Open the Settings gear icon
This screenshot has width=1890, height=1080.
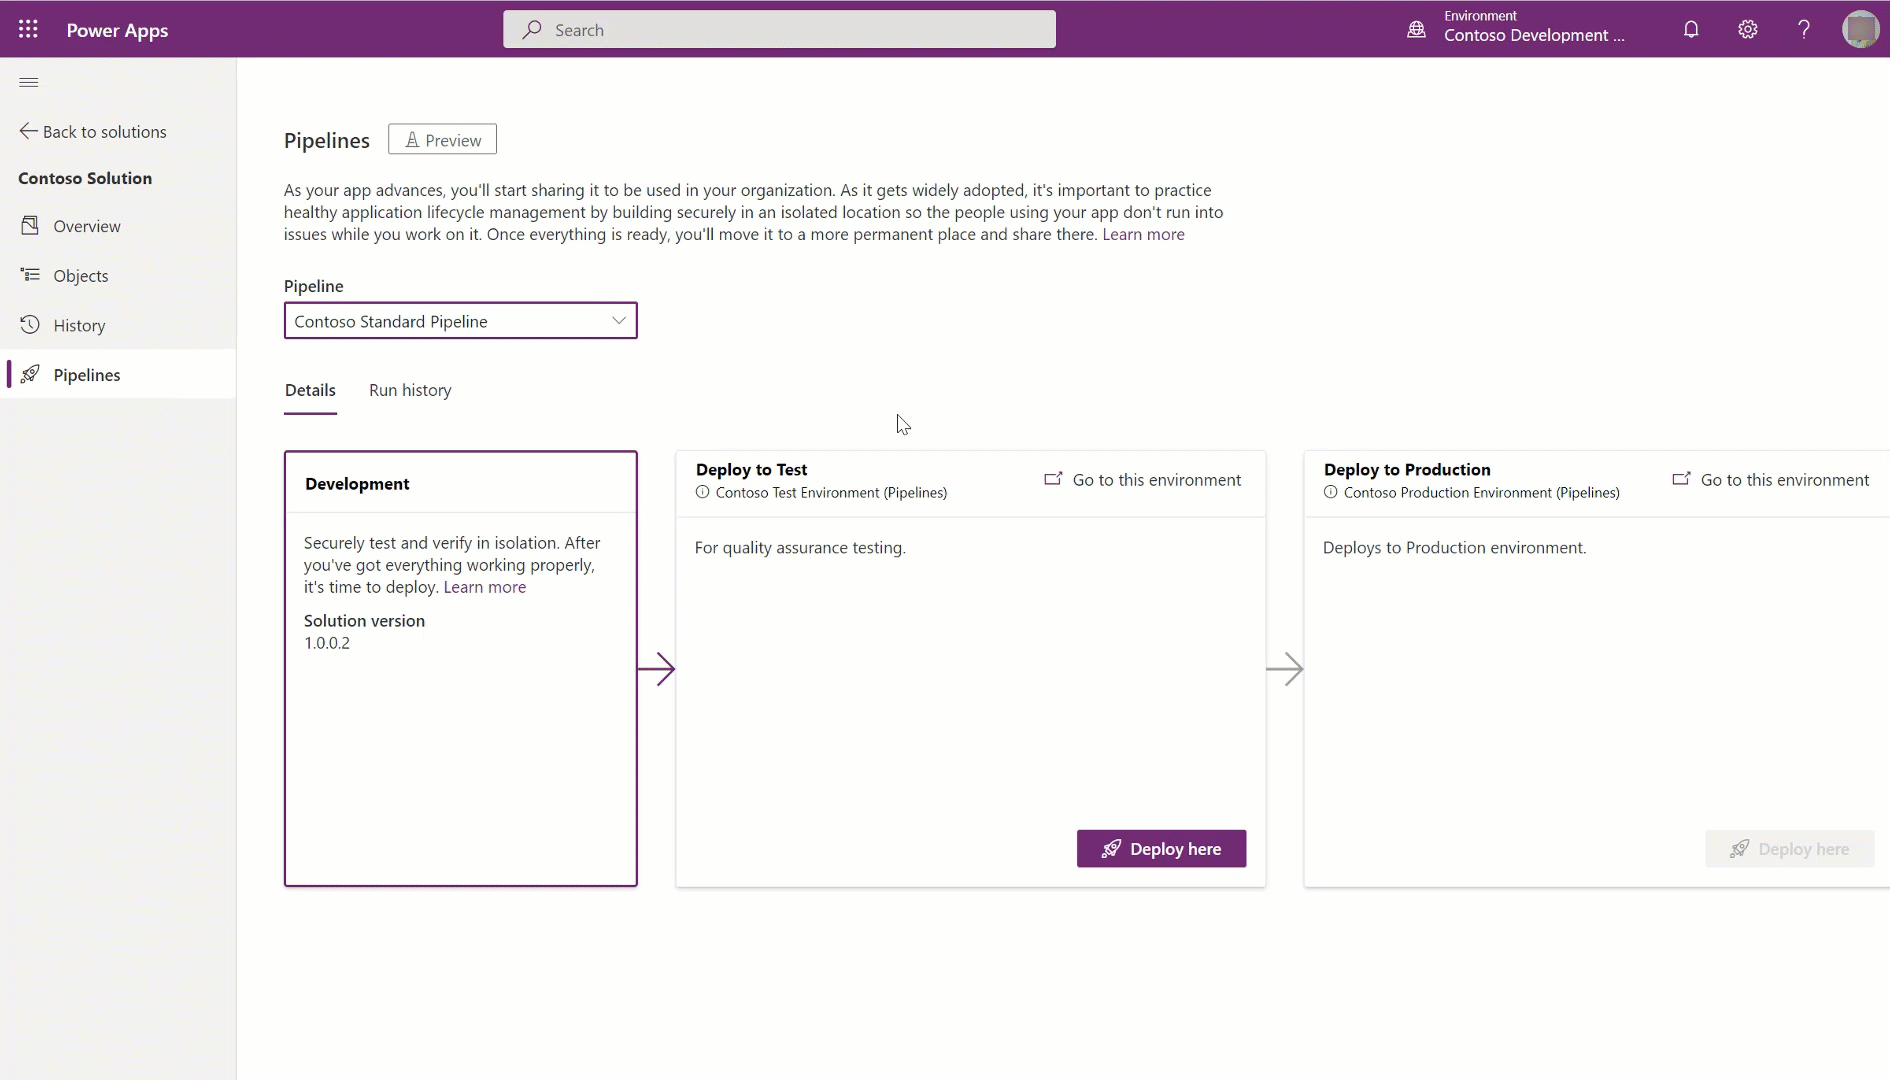(x=1747, y=29)
